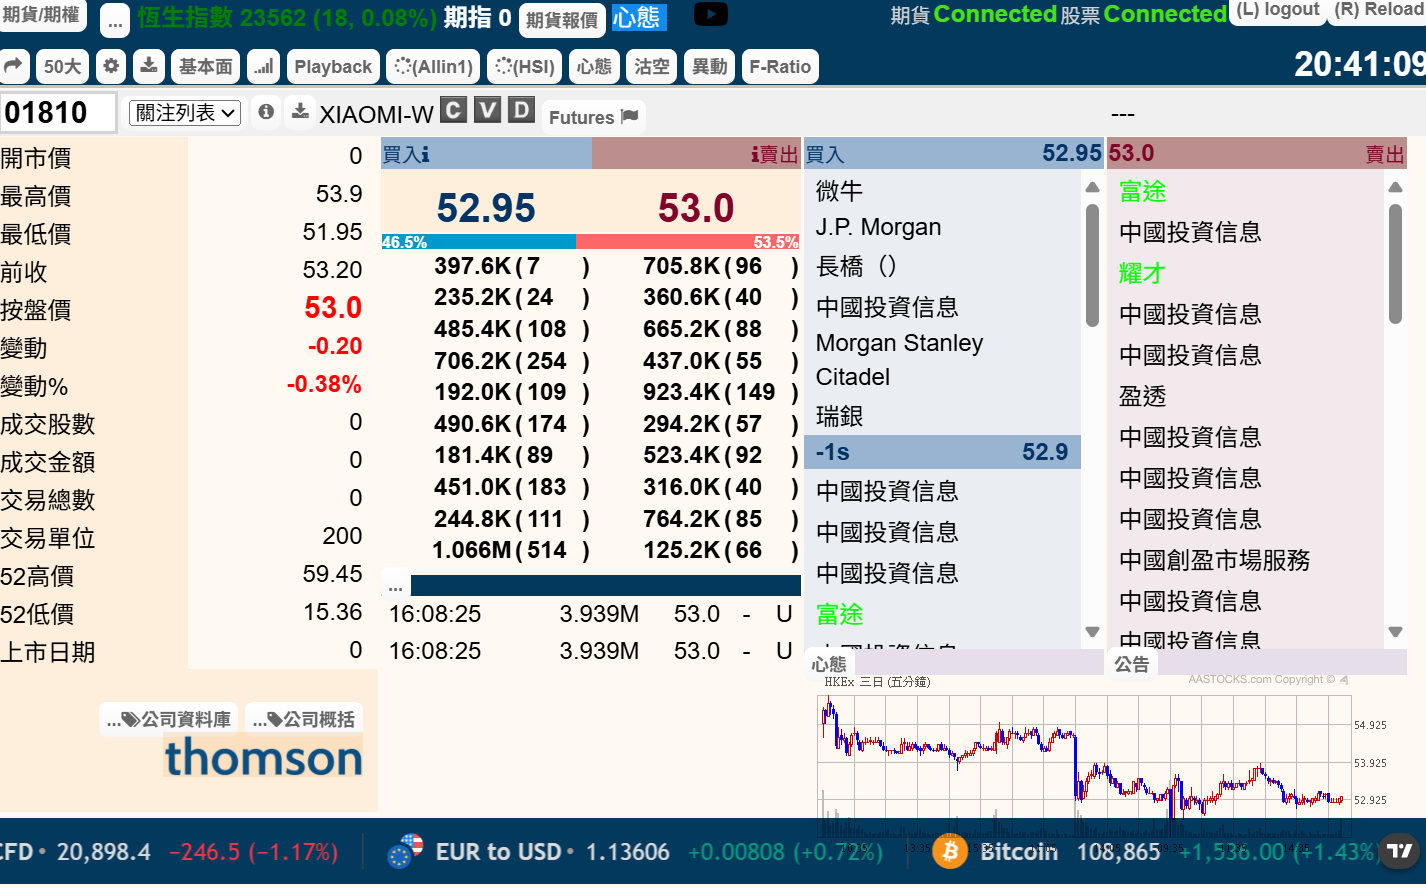This screenshot has height=888, width=1426.
Task: Select 耀才 in sell broker list
Action: [1143, 273]
